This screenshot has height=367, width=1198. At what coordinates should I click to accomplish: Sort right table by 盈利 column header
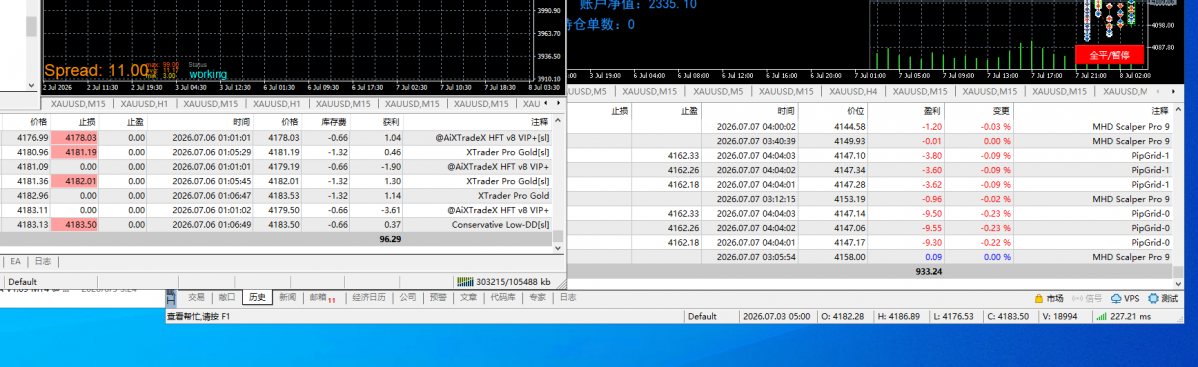point(907,111)
